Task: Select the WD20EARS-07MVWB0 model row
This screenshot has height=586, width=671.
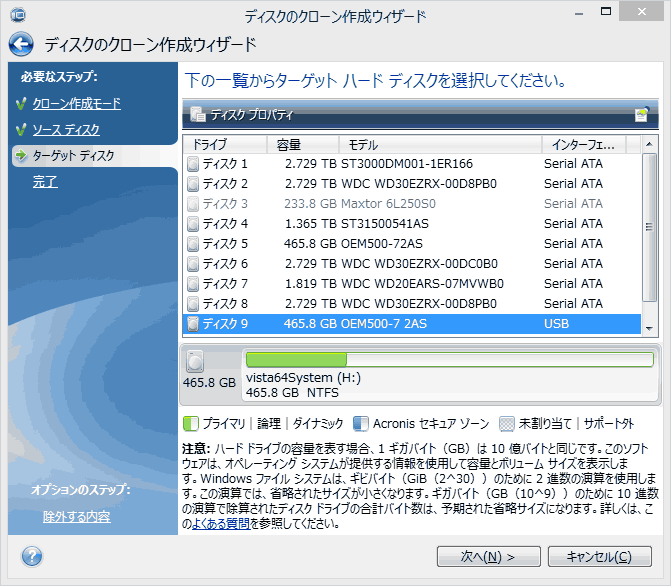Action: click(413, 284)
